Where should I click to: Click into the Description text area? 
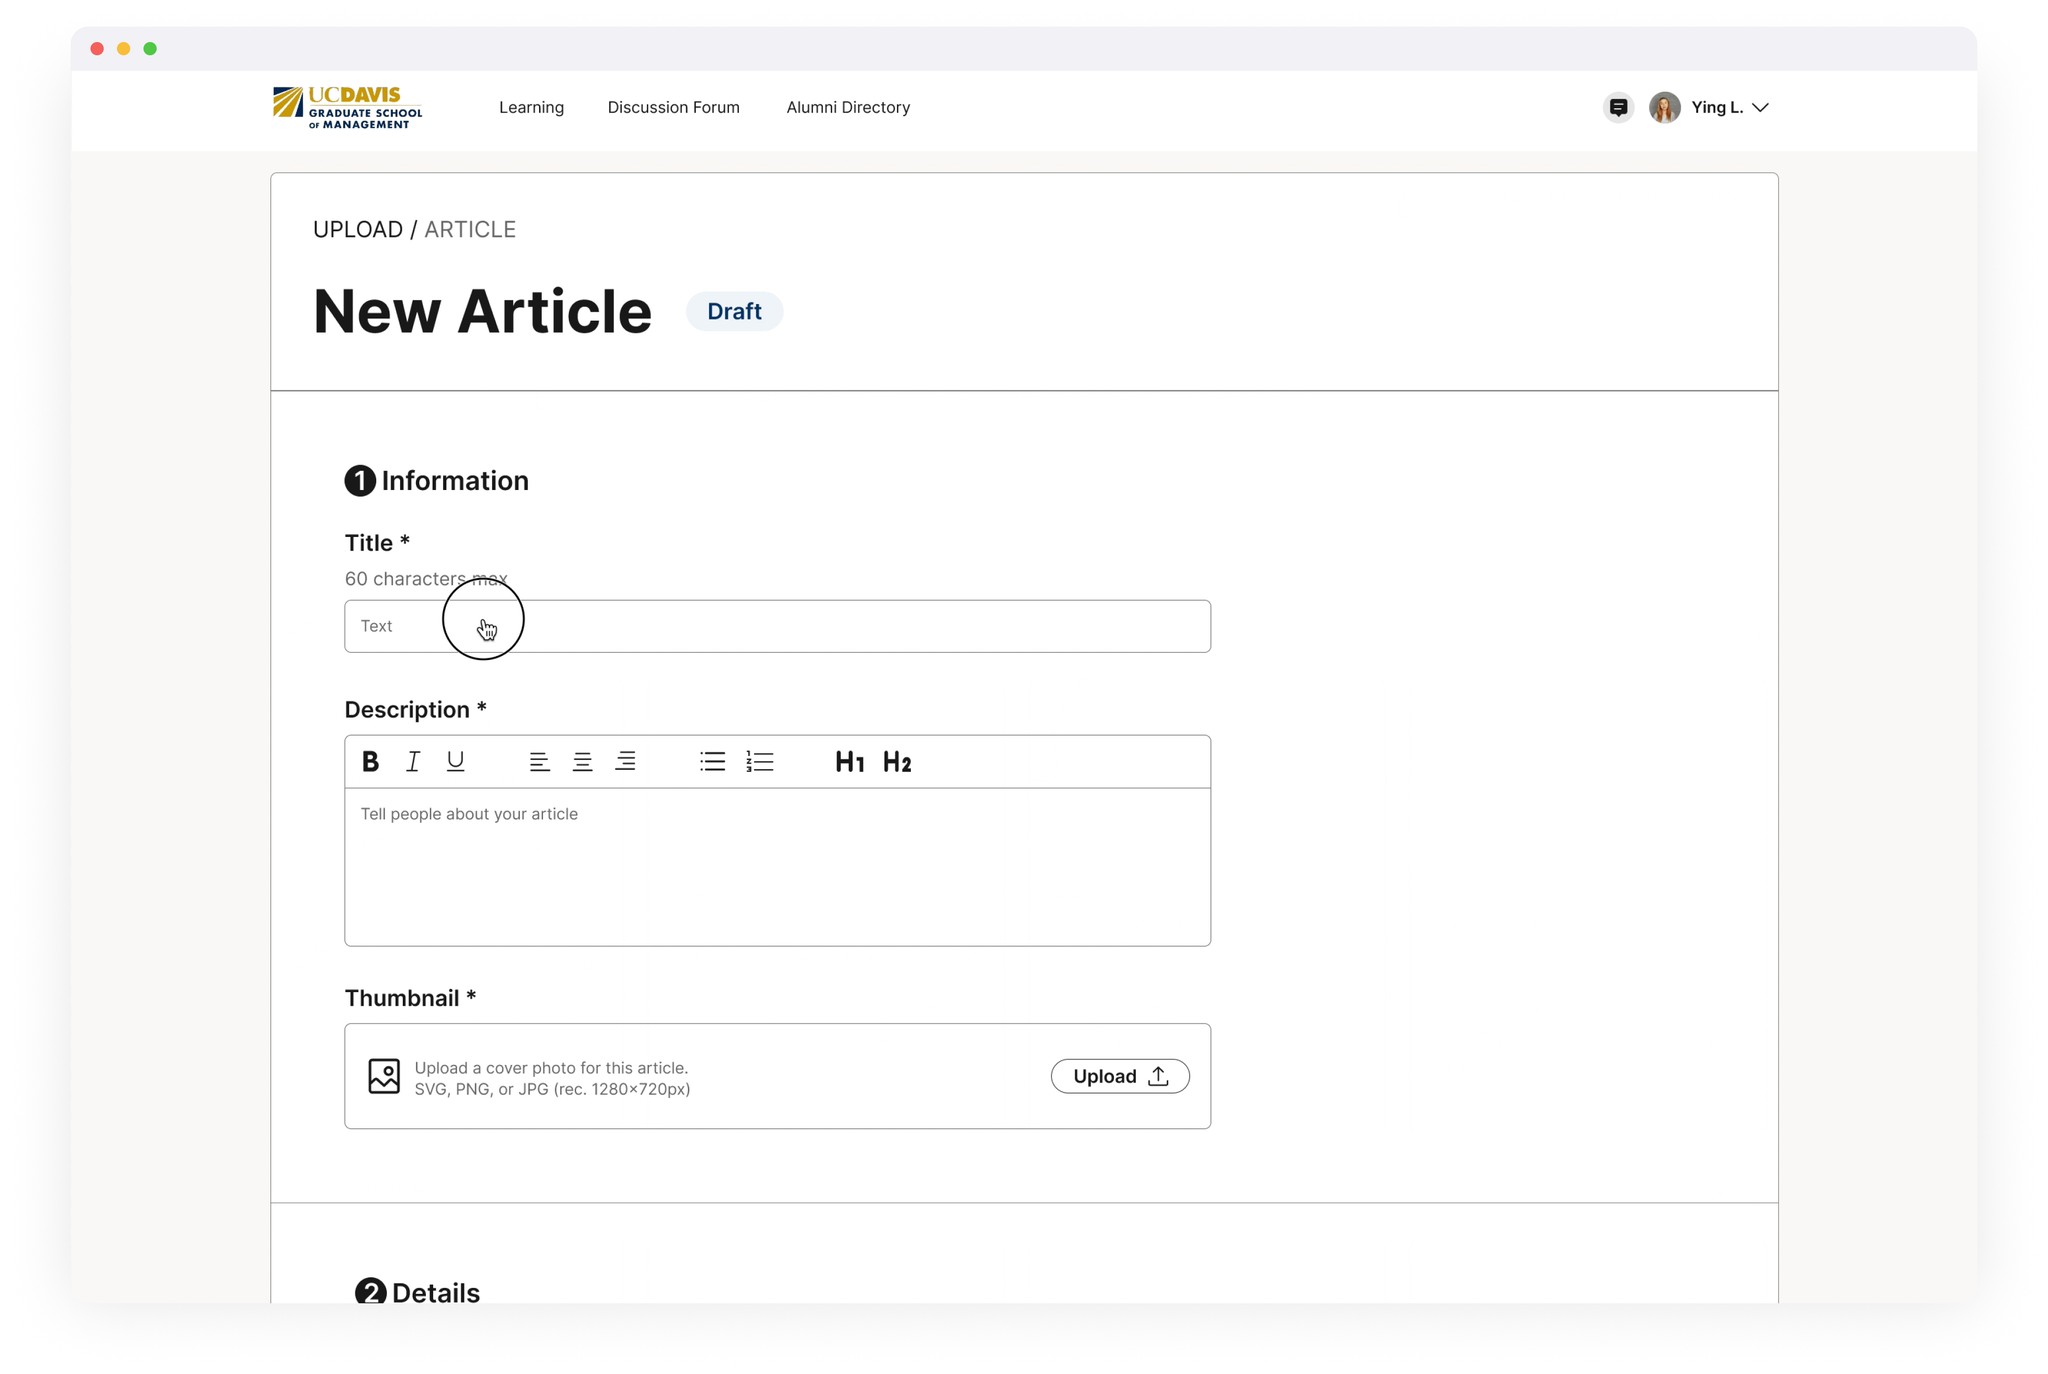point(777,866)
